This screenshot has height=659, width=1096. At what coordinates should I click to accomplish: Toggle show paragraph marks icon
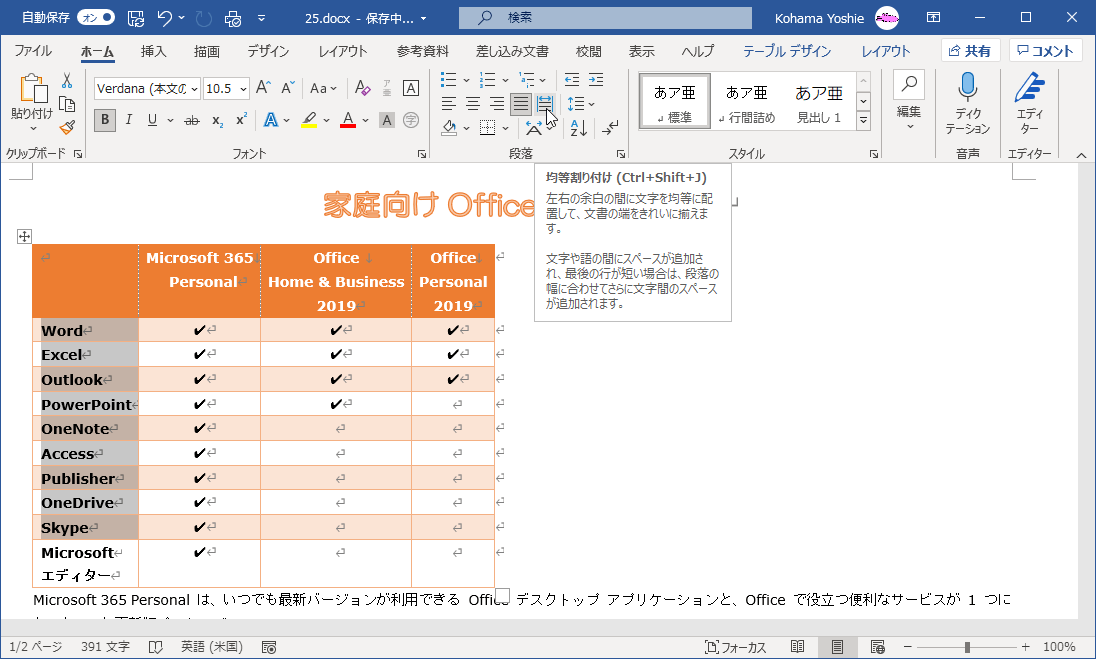pyautogui.click(x=610, y=127)
